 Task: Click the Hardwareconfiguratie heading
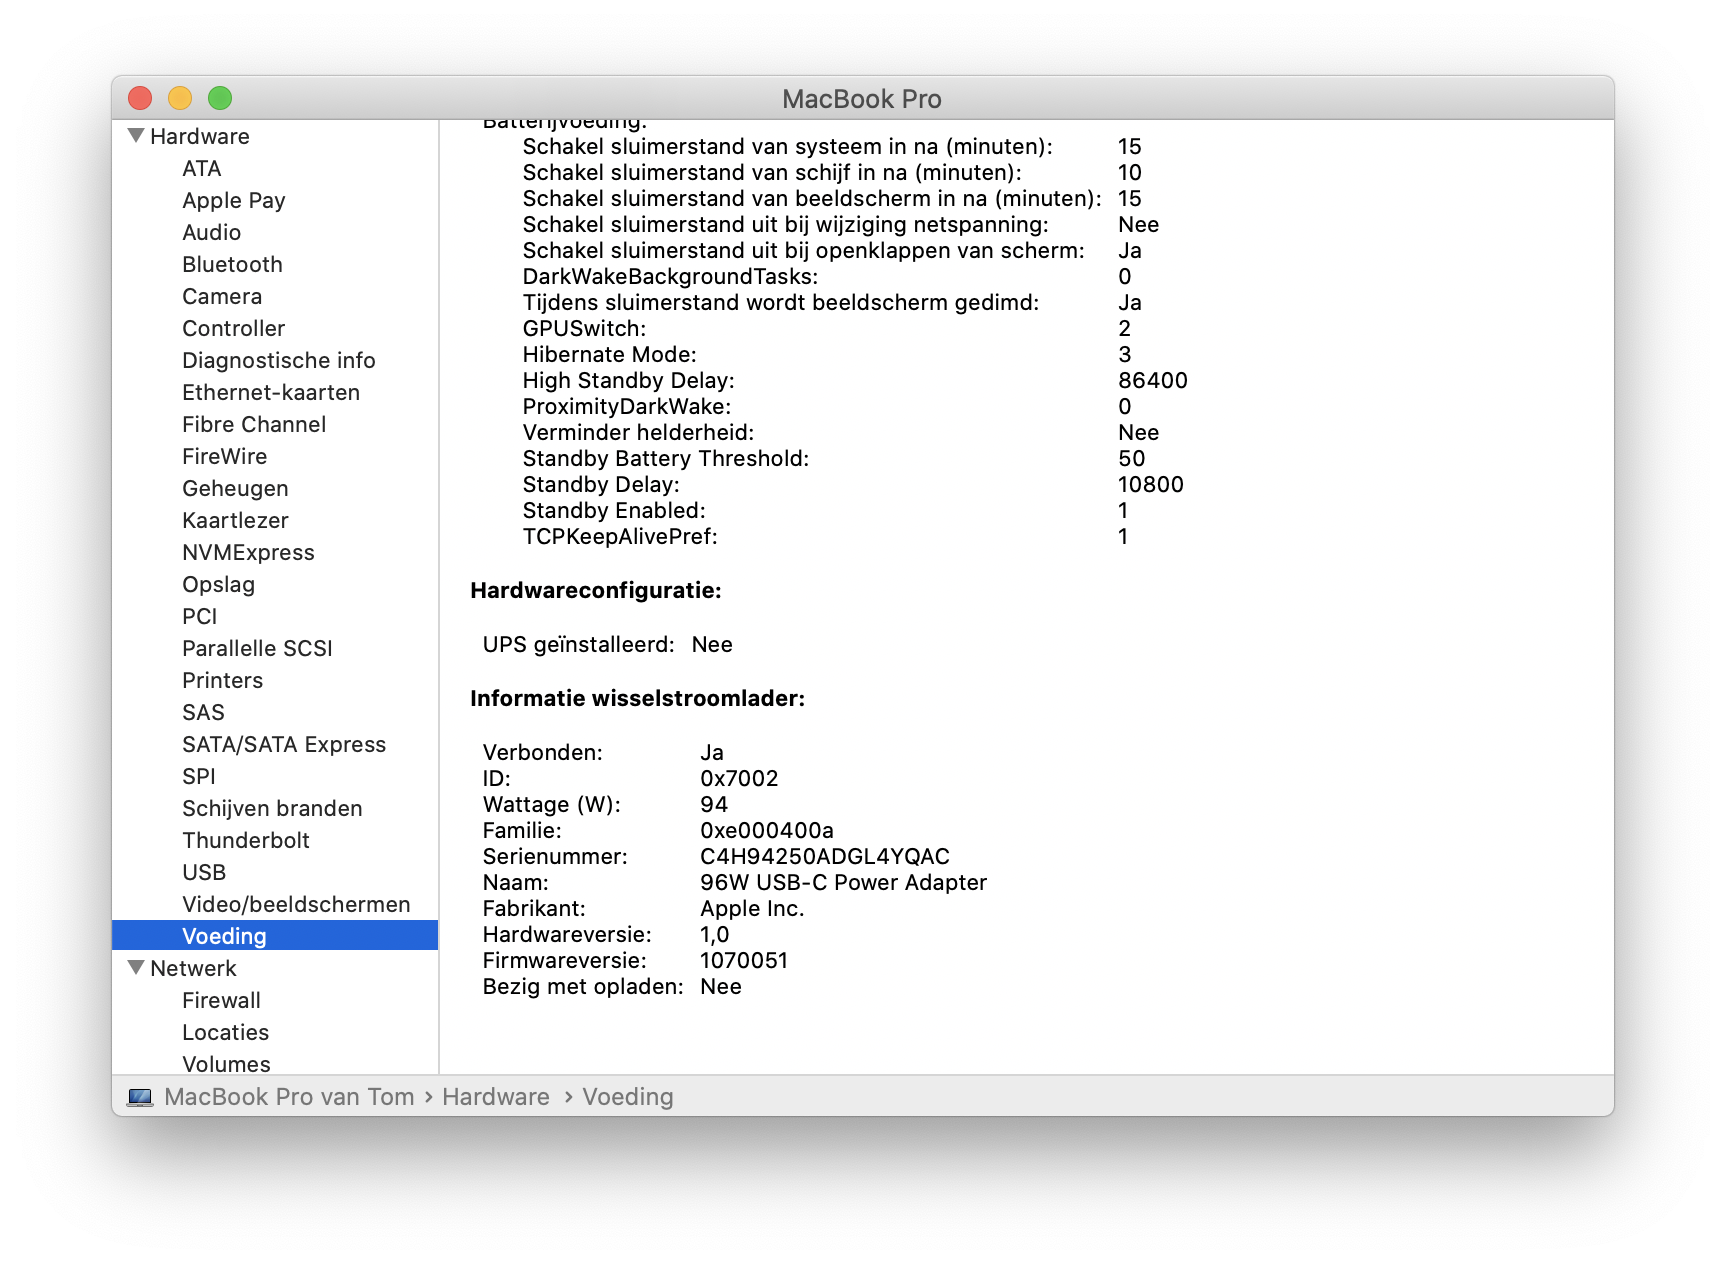pyautogui.click(x=596, y=590)
